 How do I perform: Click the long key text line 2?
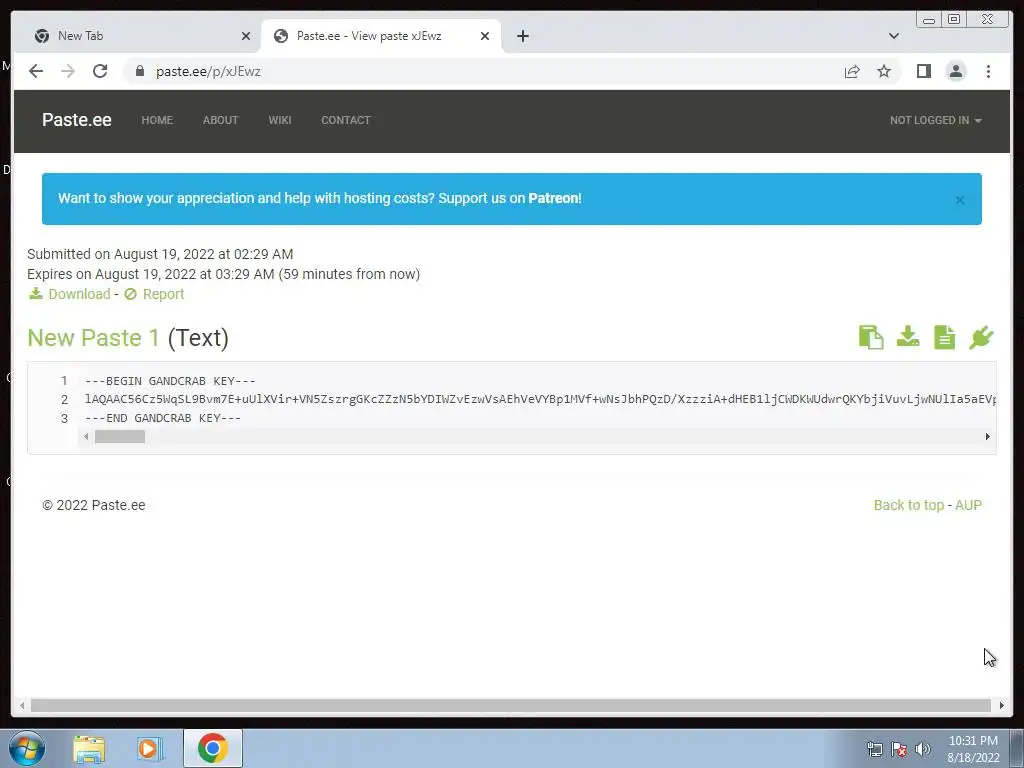540,399
